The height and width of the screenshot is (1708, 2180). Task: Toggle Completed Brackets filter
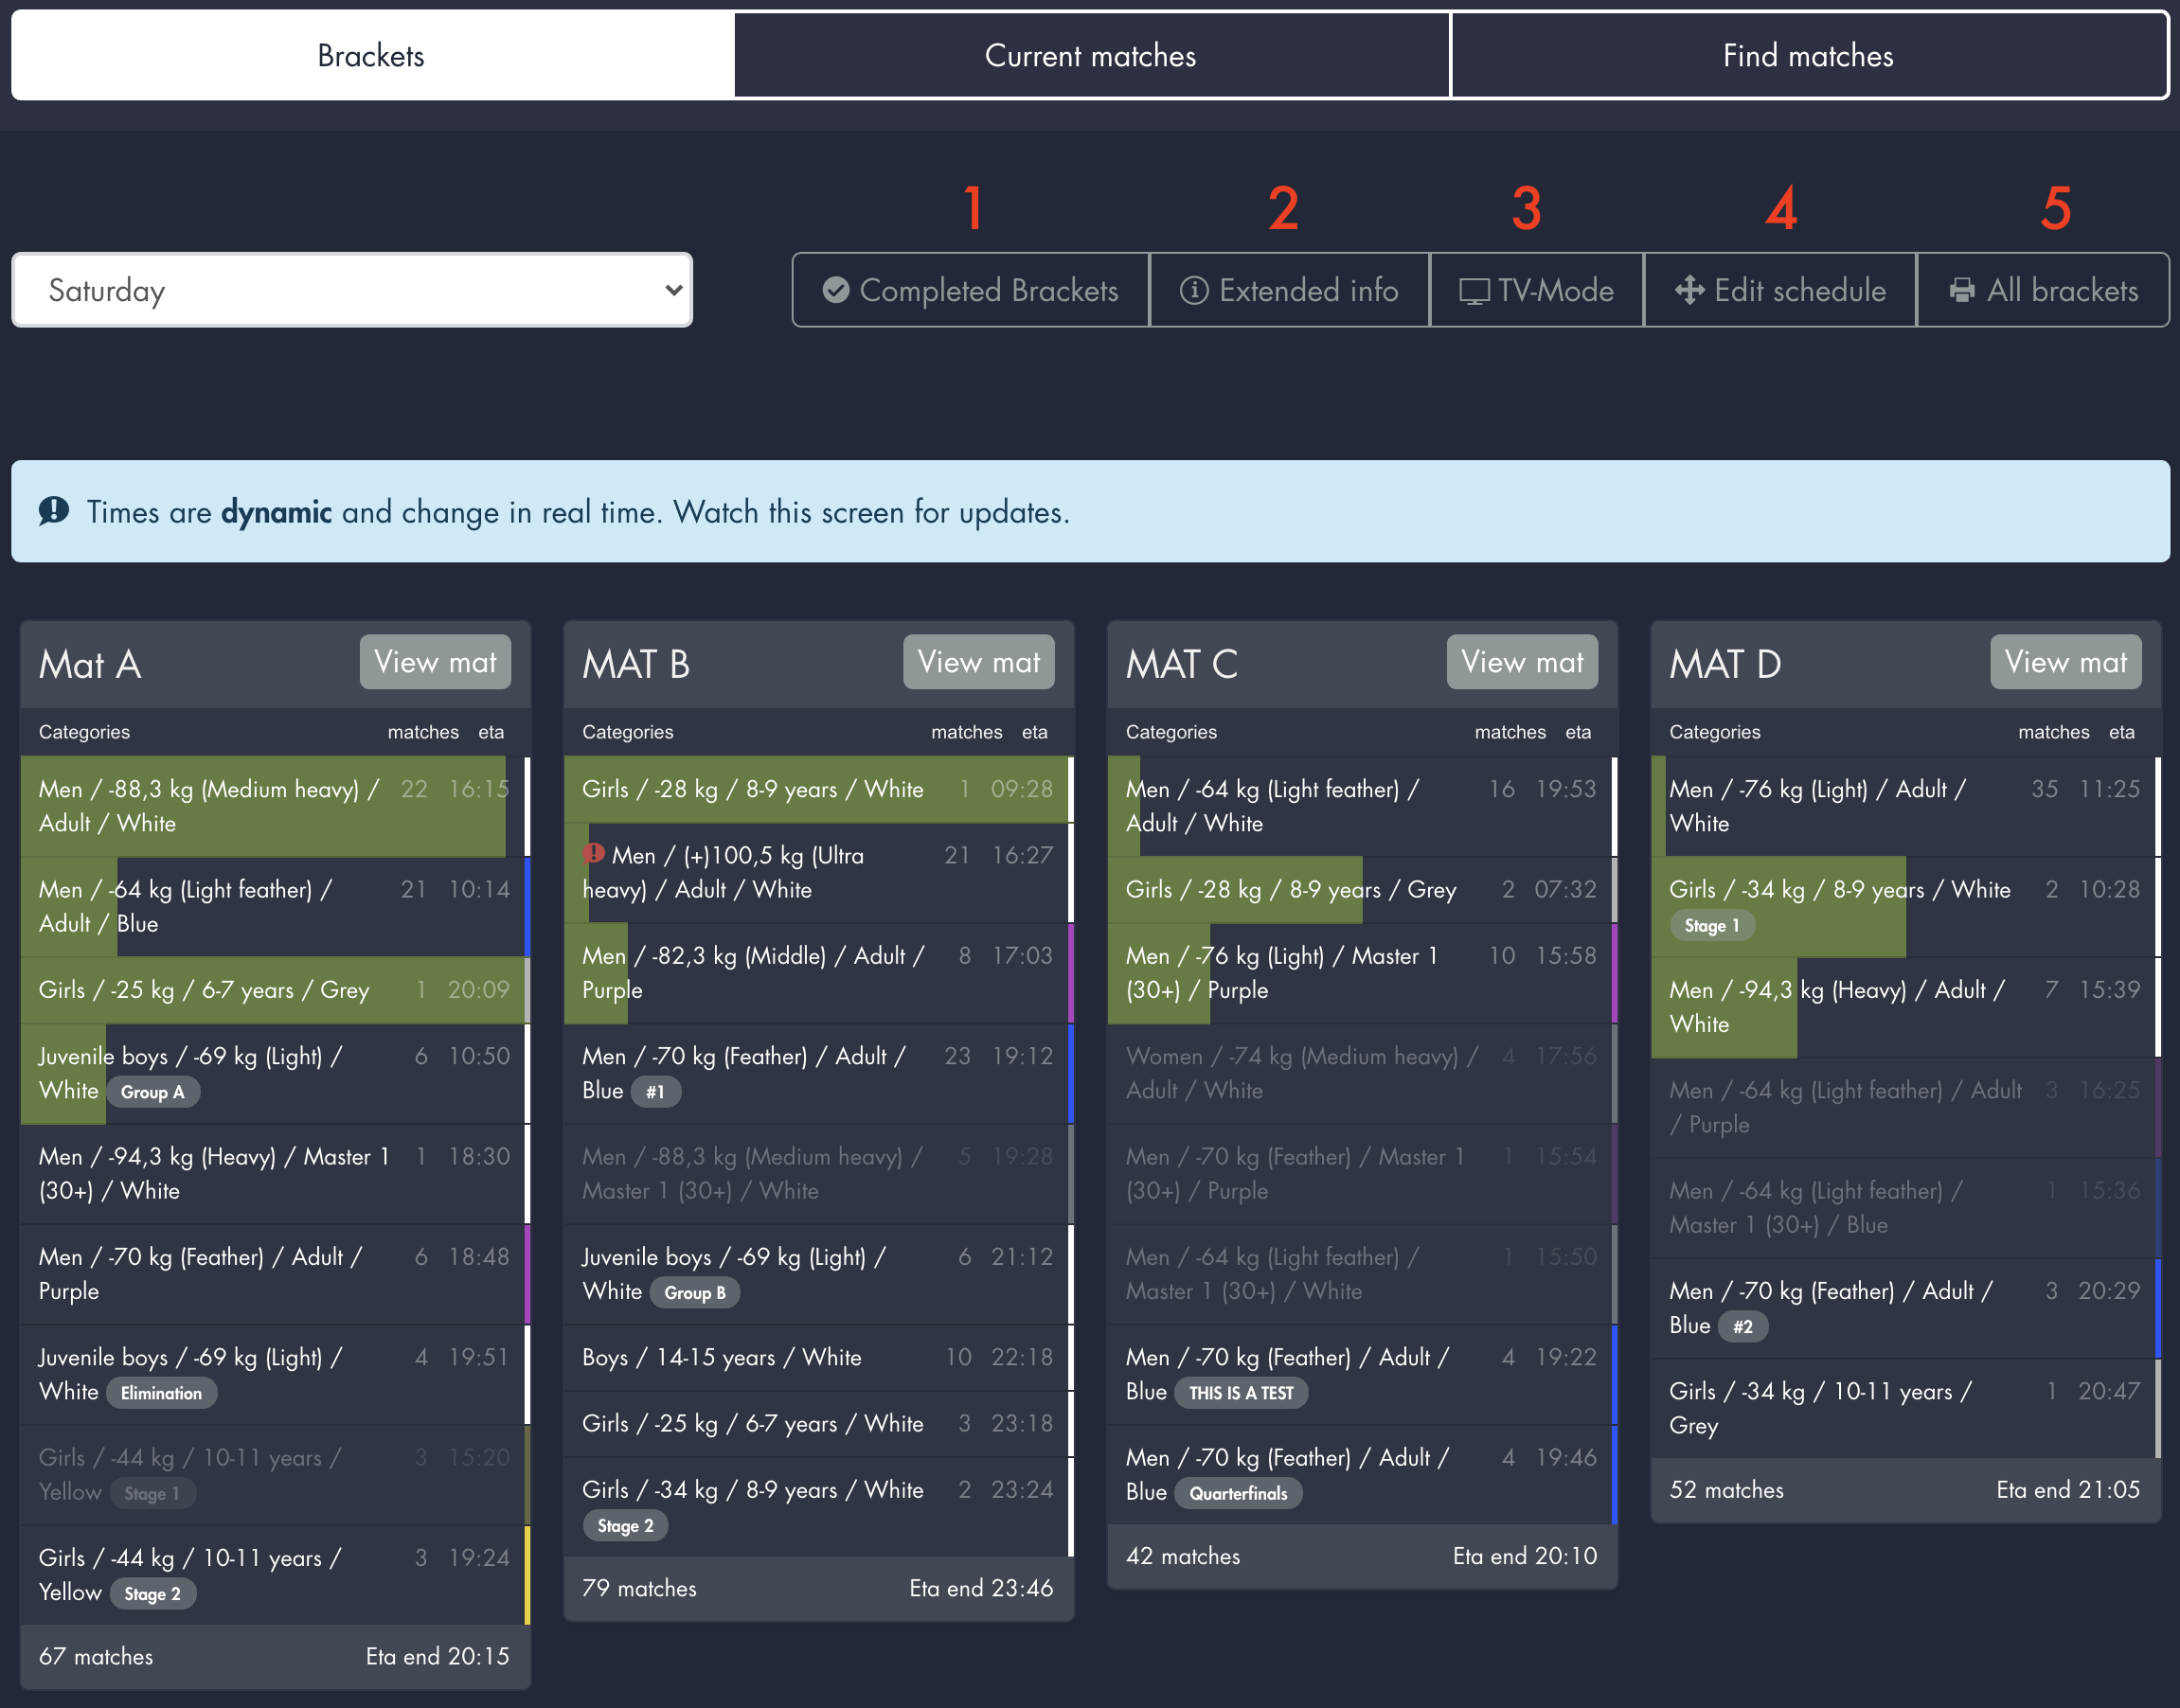point(970,290)
